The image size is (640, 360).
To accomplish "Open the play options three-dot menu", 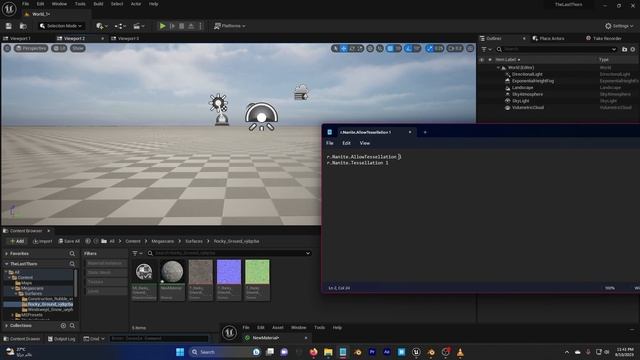I will coord(200,26).
